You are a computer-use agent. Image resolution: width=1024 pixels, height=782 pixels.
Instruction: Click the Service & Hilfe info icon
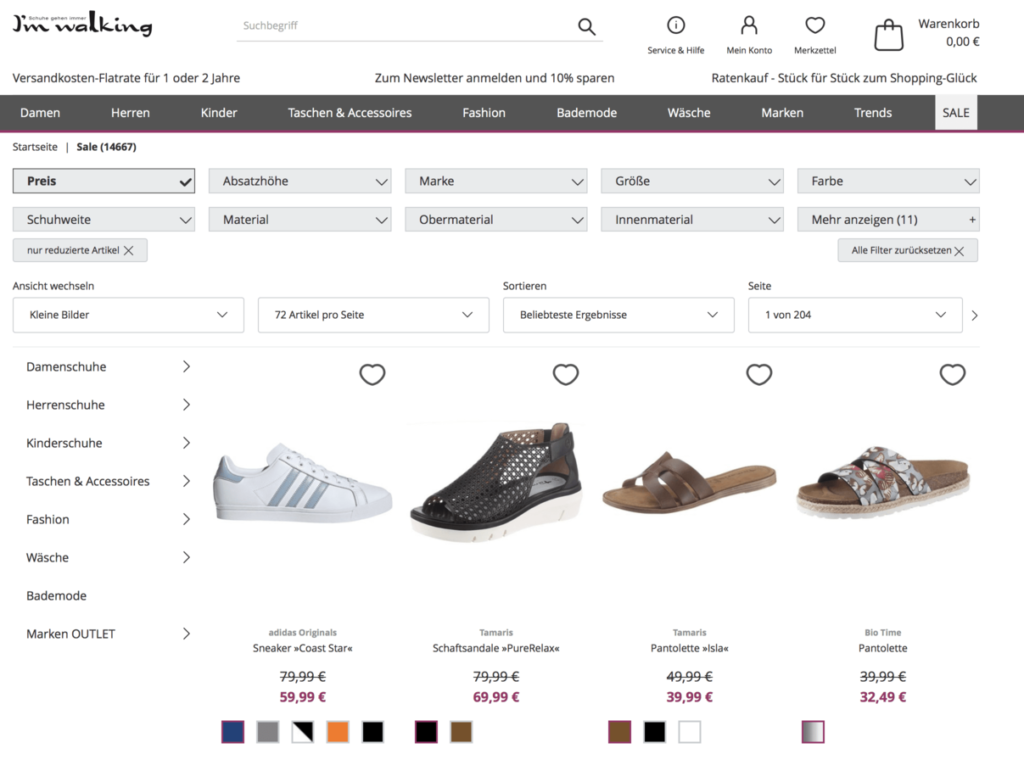tap(676, 26)
